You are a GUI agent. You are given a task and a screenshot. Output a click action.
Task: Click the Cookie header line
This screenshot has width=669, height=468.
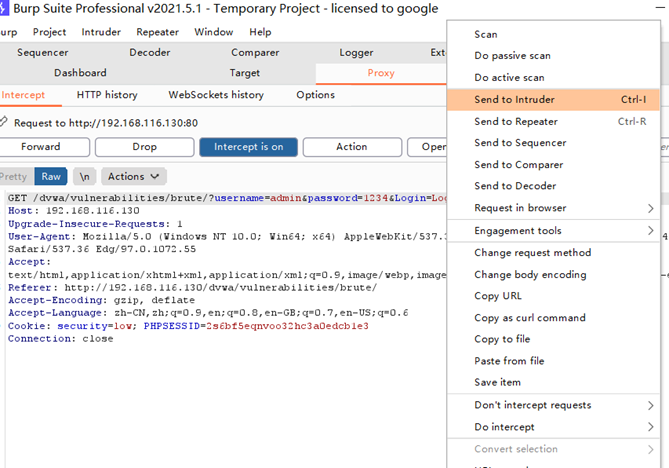(x=188, y=326)
